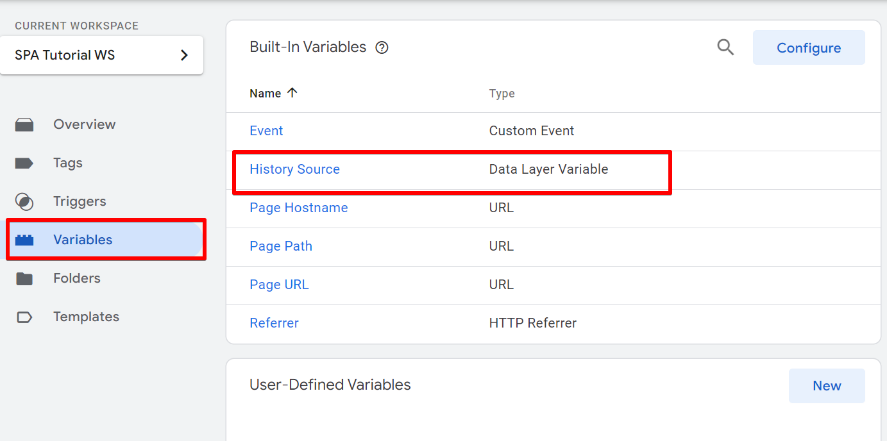Open the History Source variable
Image resolution: width=887 pixels, height=441 pixels.
[294, 170]
